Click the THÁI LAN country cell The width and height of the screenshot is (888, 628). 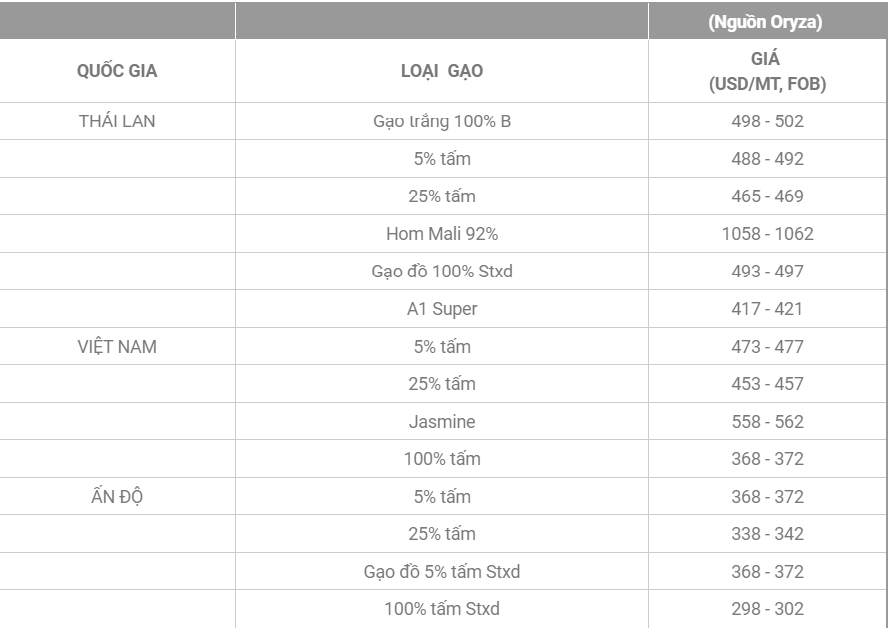117,121
